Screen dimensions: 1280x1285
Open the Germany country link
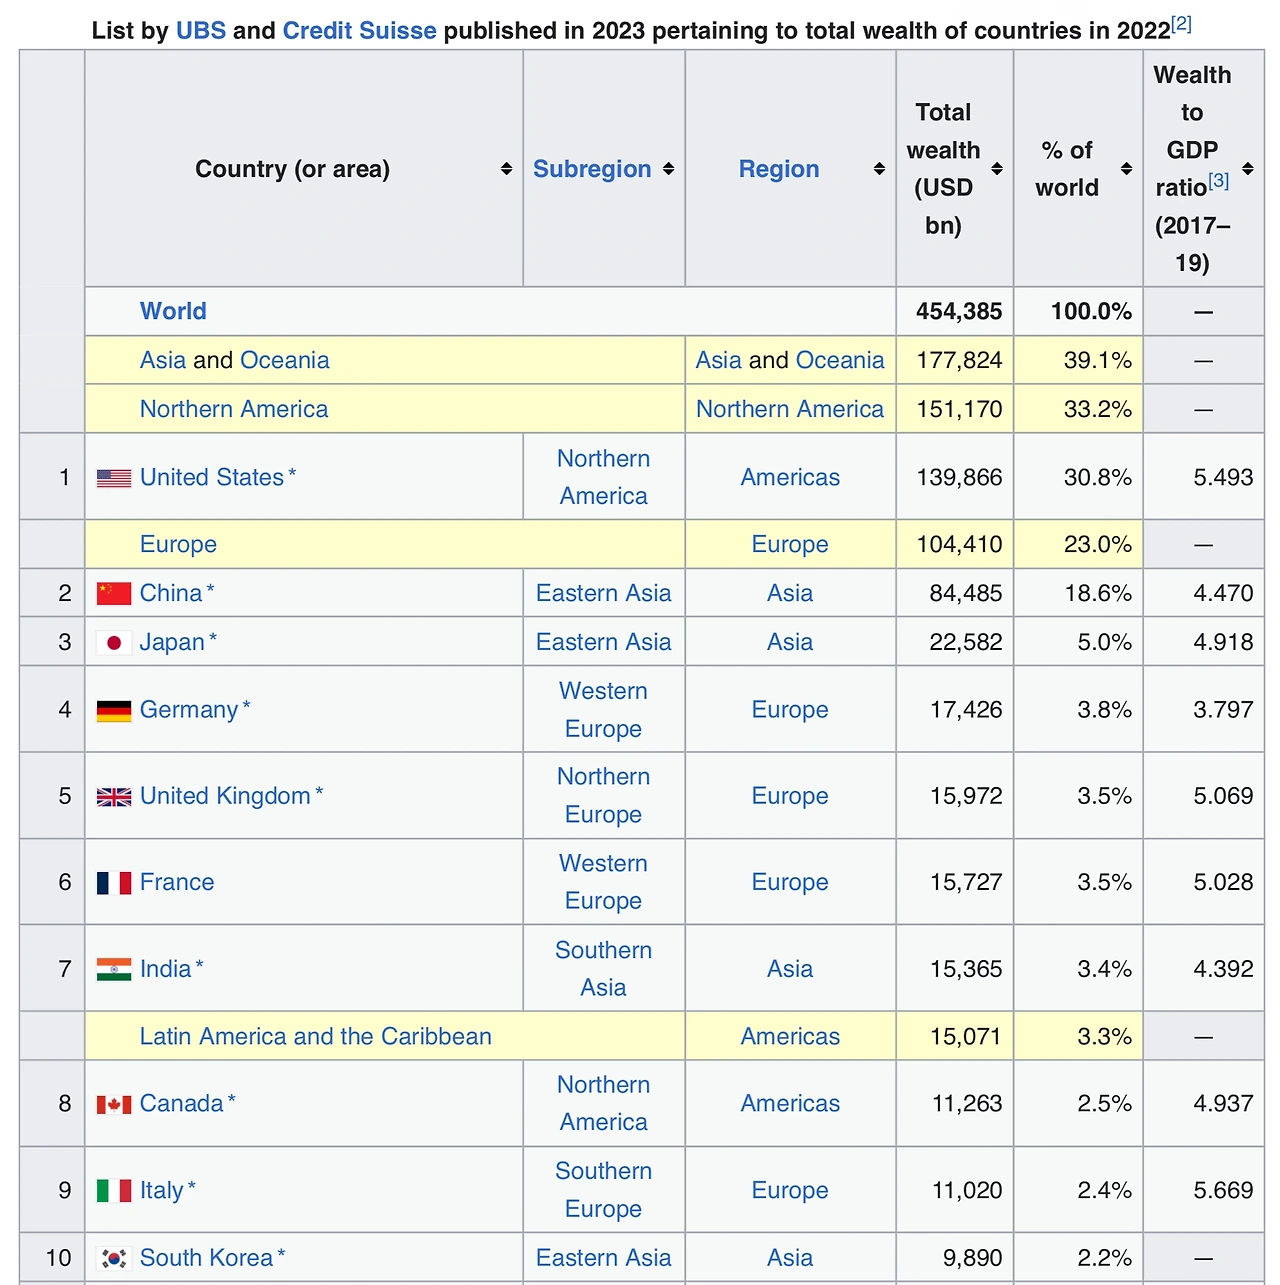[189, 710]
